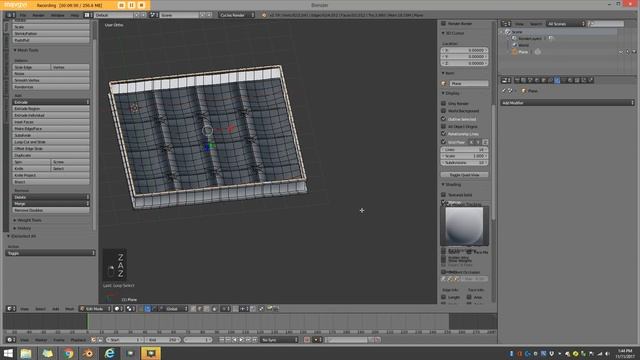The image size is (640, 360).
Task: Collapse the Display panel header
Action: pos(451,93)
